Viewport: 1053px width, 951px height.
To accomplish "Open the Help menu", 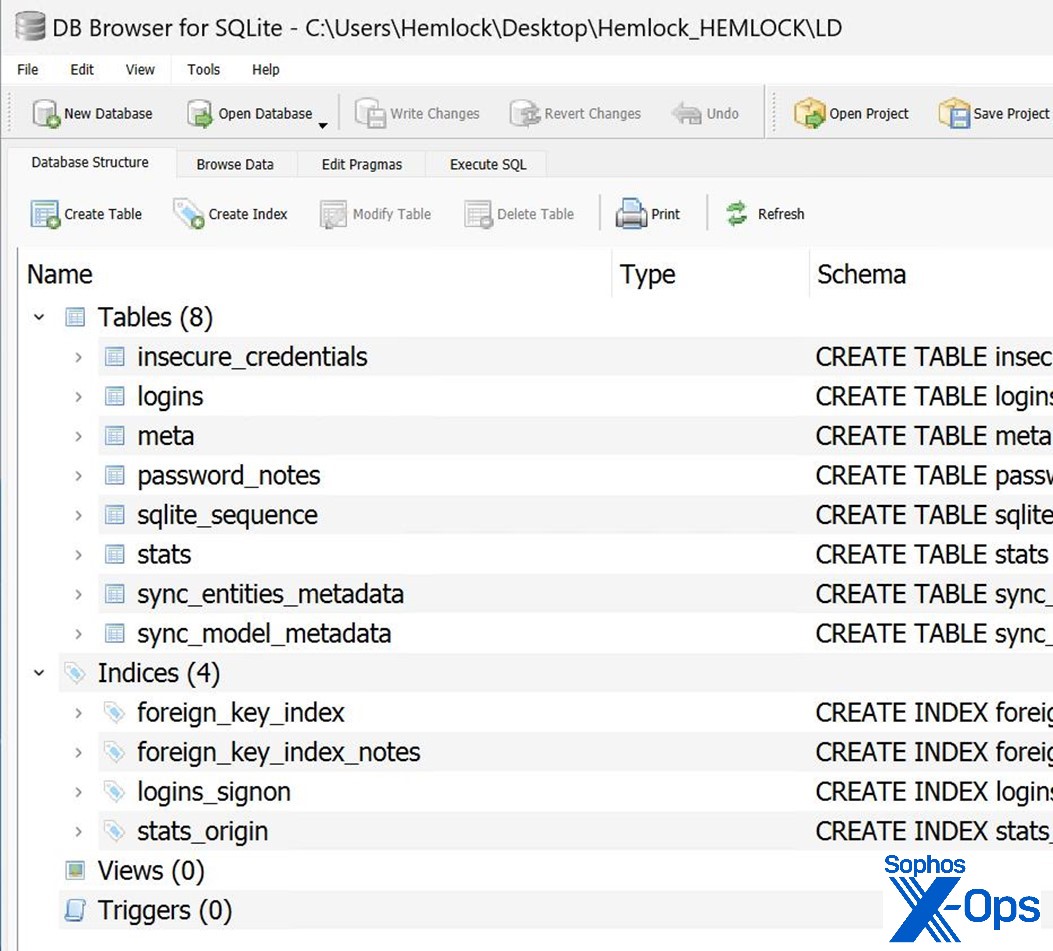I will click(265, 69).
